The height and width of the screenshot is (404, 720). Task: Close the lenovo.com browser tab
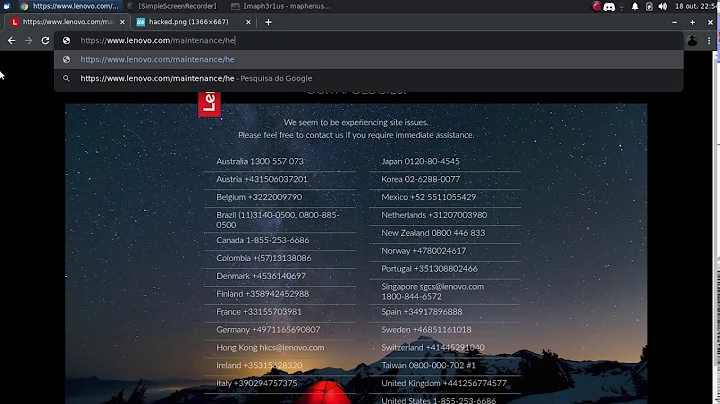pos(122,22)
